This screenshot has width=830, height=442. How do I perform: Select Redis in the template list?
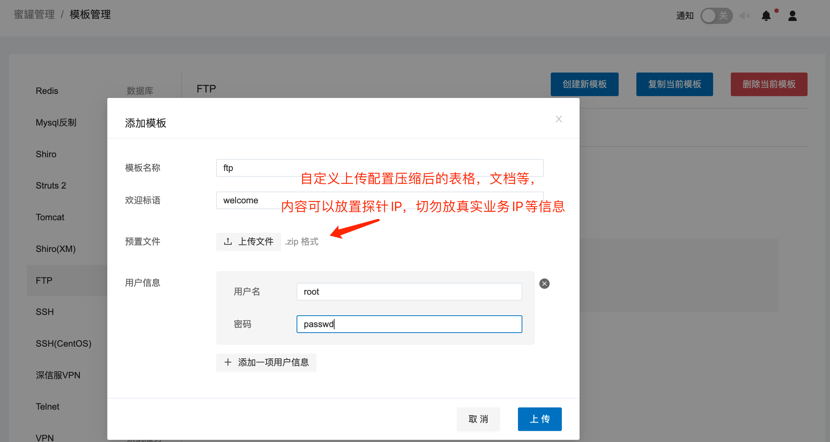click(x=47, y=91)
